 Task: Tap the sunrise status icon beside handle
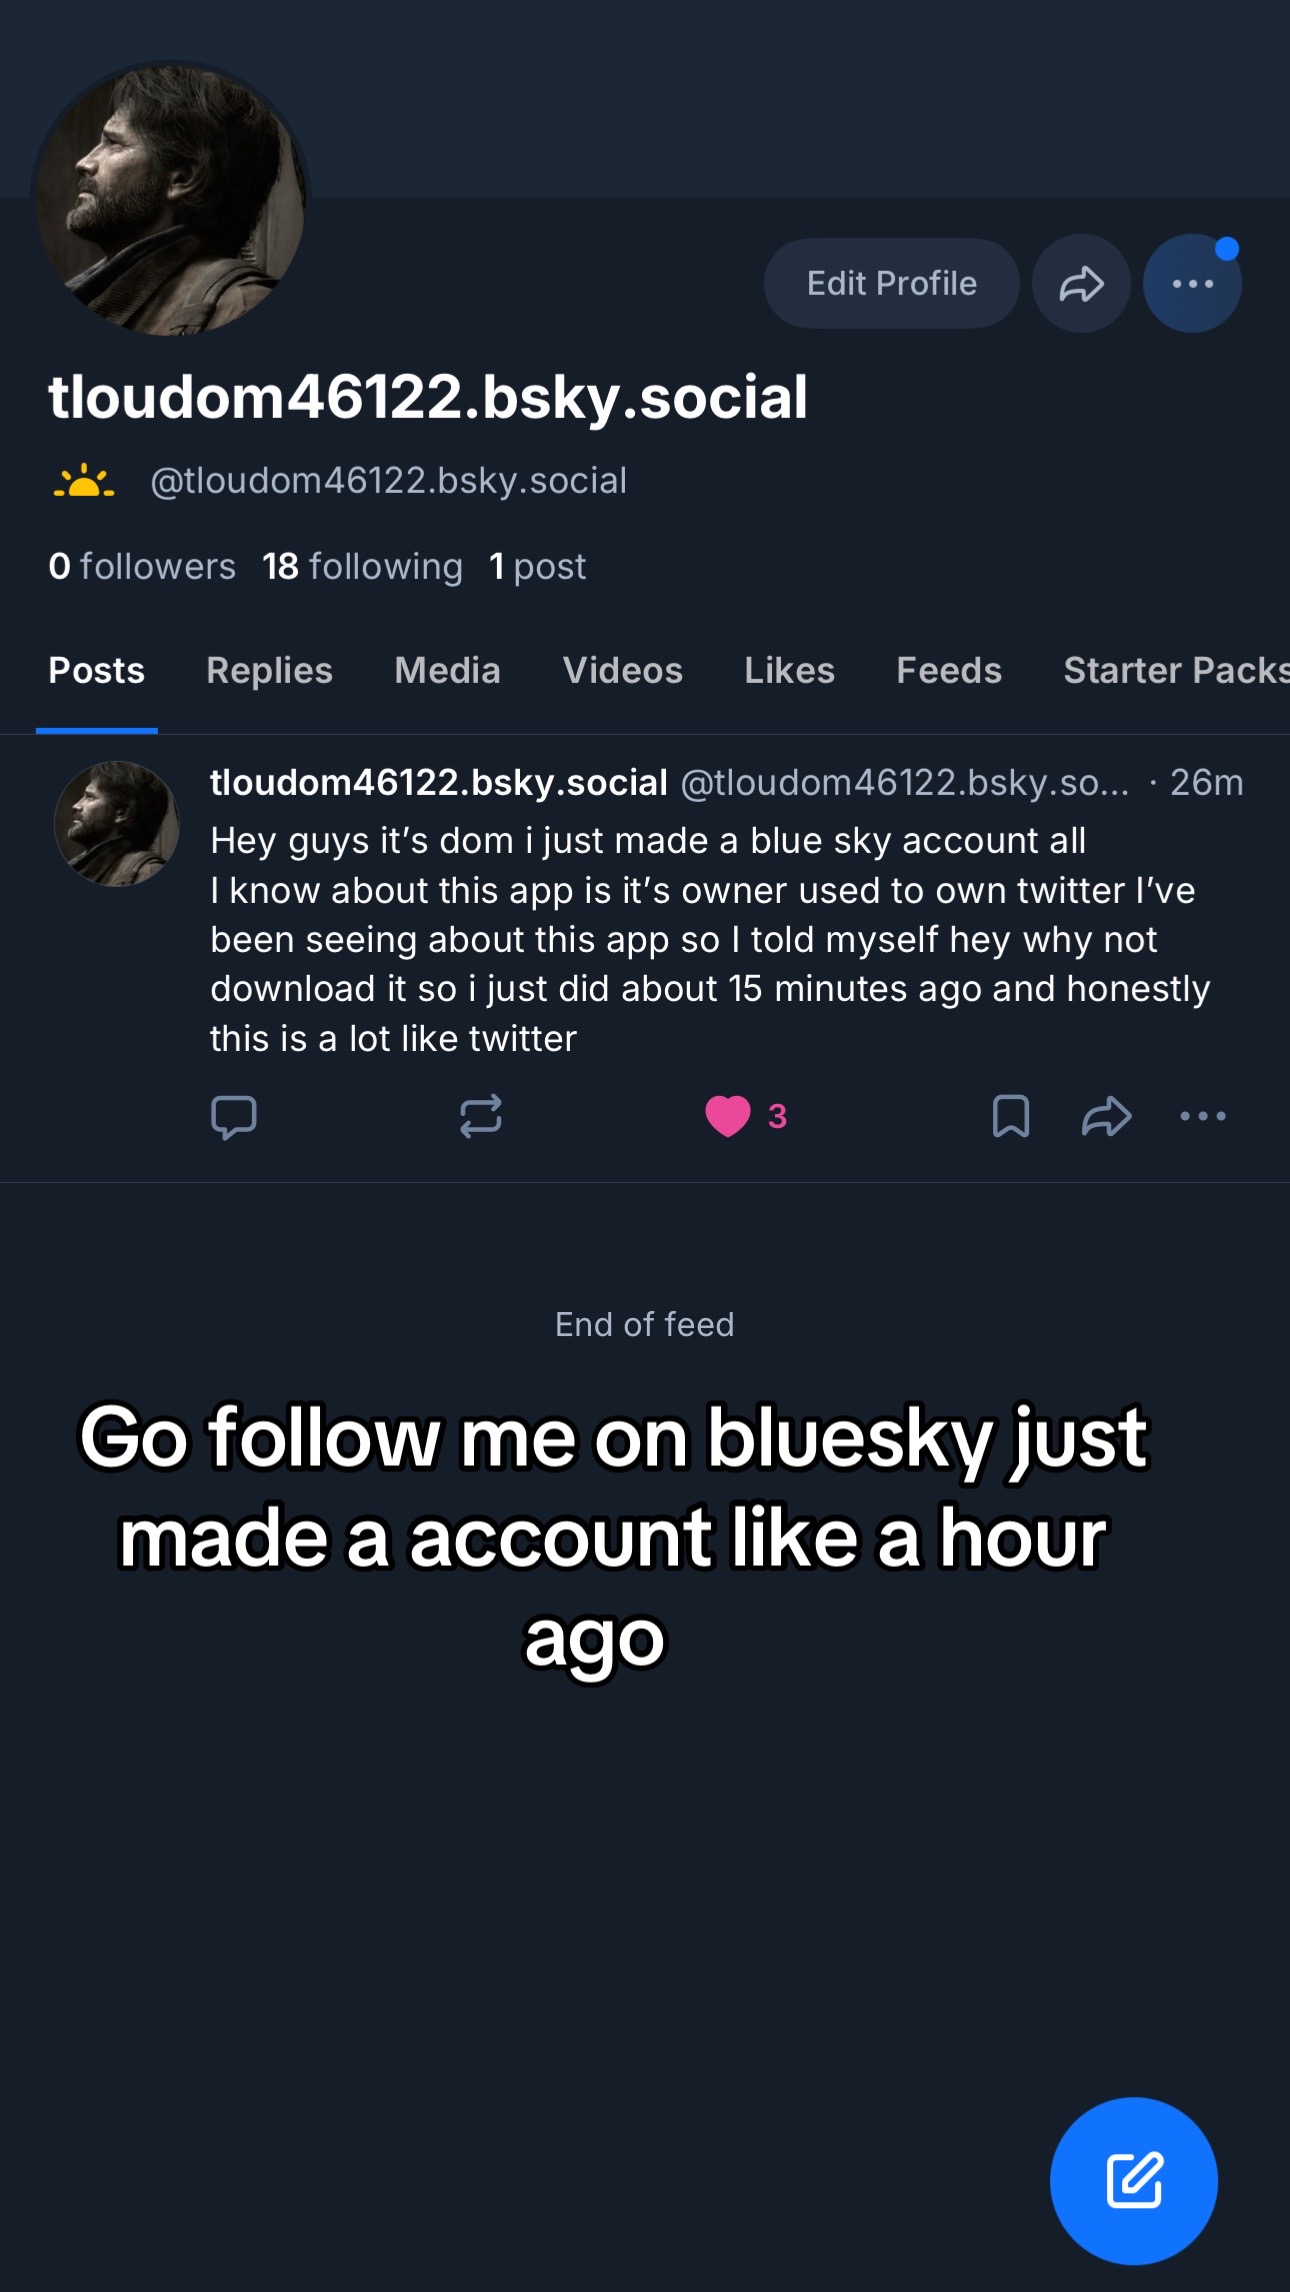tap(84, 481)
